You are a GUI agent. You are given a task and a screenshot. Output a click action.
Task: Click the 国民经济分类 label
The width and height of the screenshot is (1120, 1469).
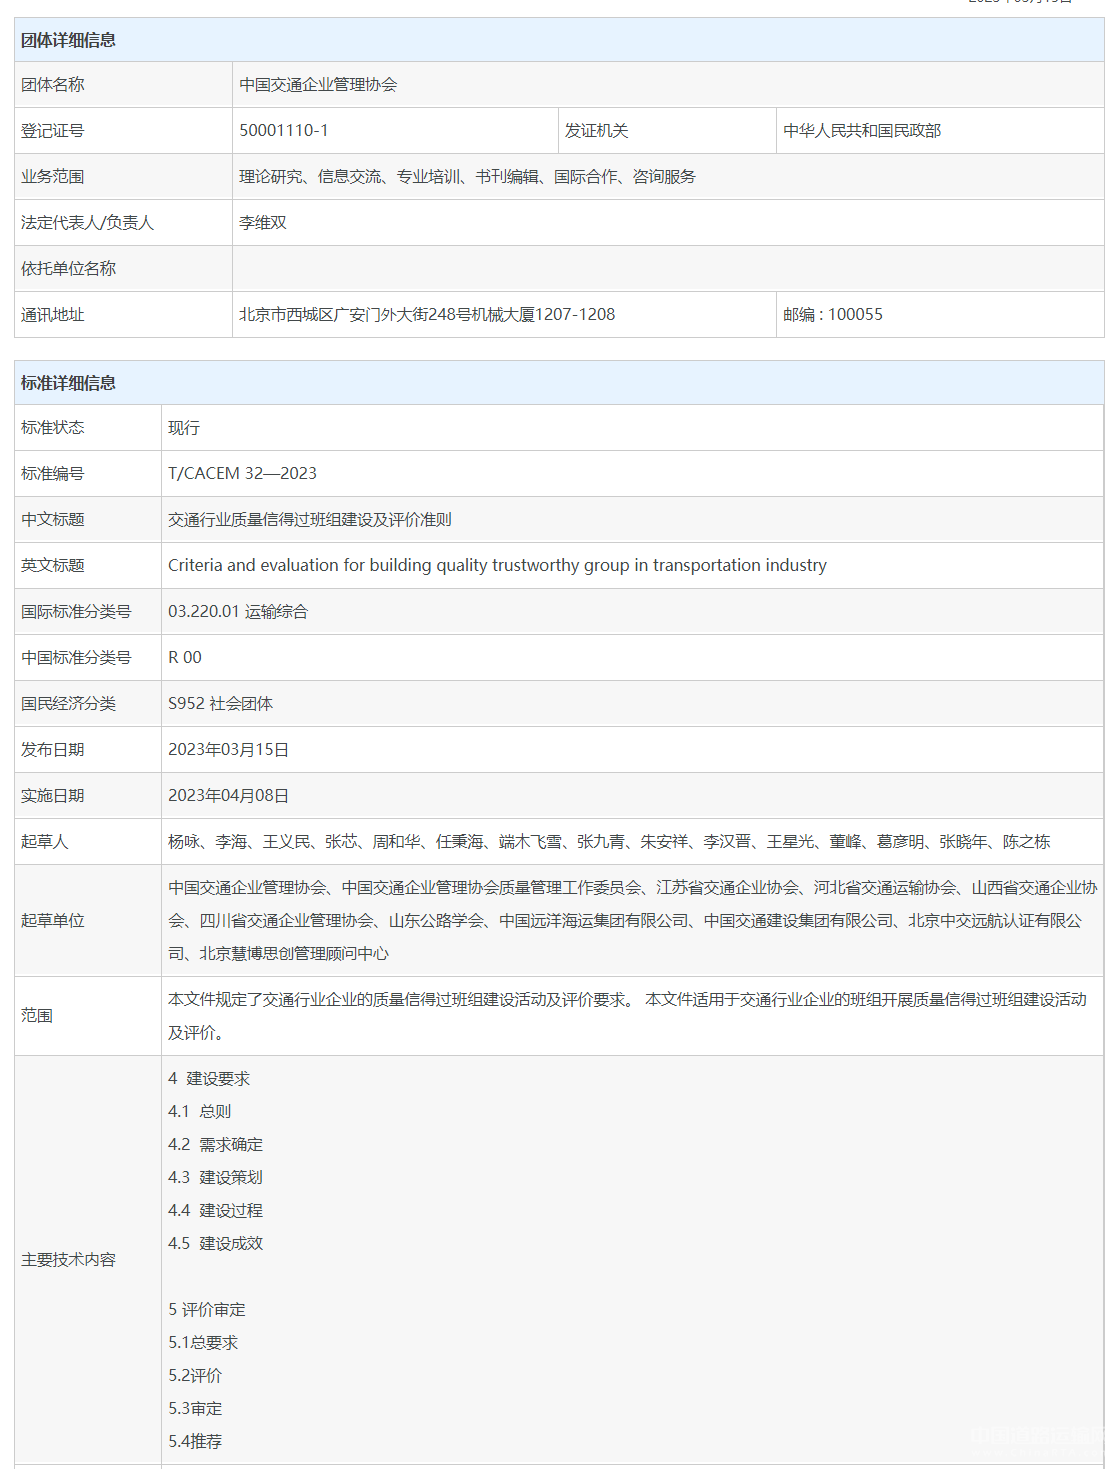(x=69, y=704)
